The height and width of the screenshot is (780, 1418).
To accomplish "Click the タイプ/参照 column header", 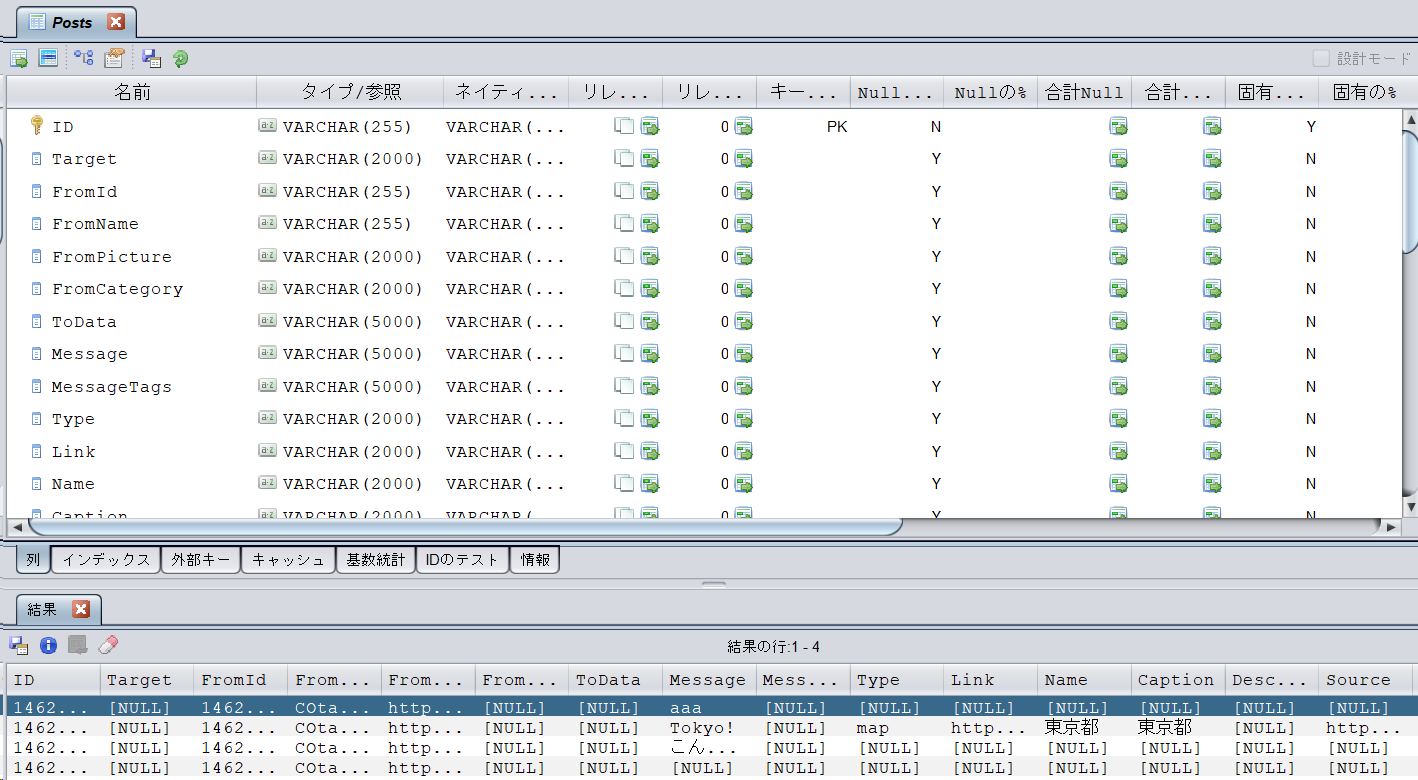I will pos(350,93).
